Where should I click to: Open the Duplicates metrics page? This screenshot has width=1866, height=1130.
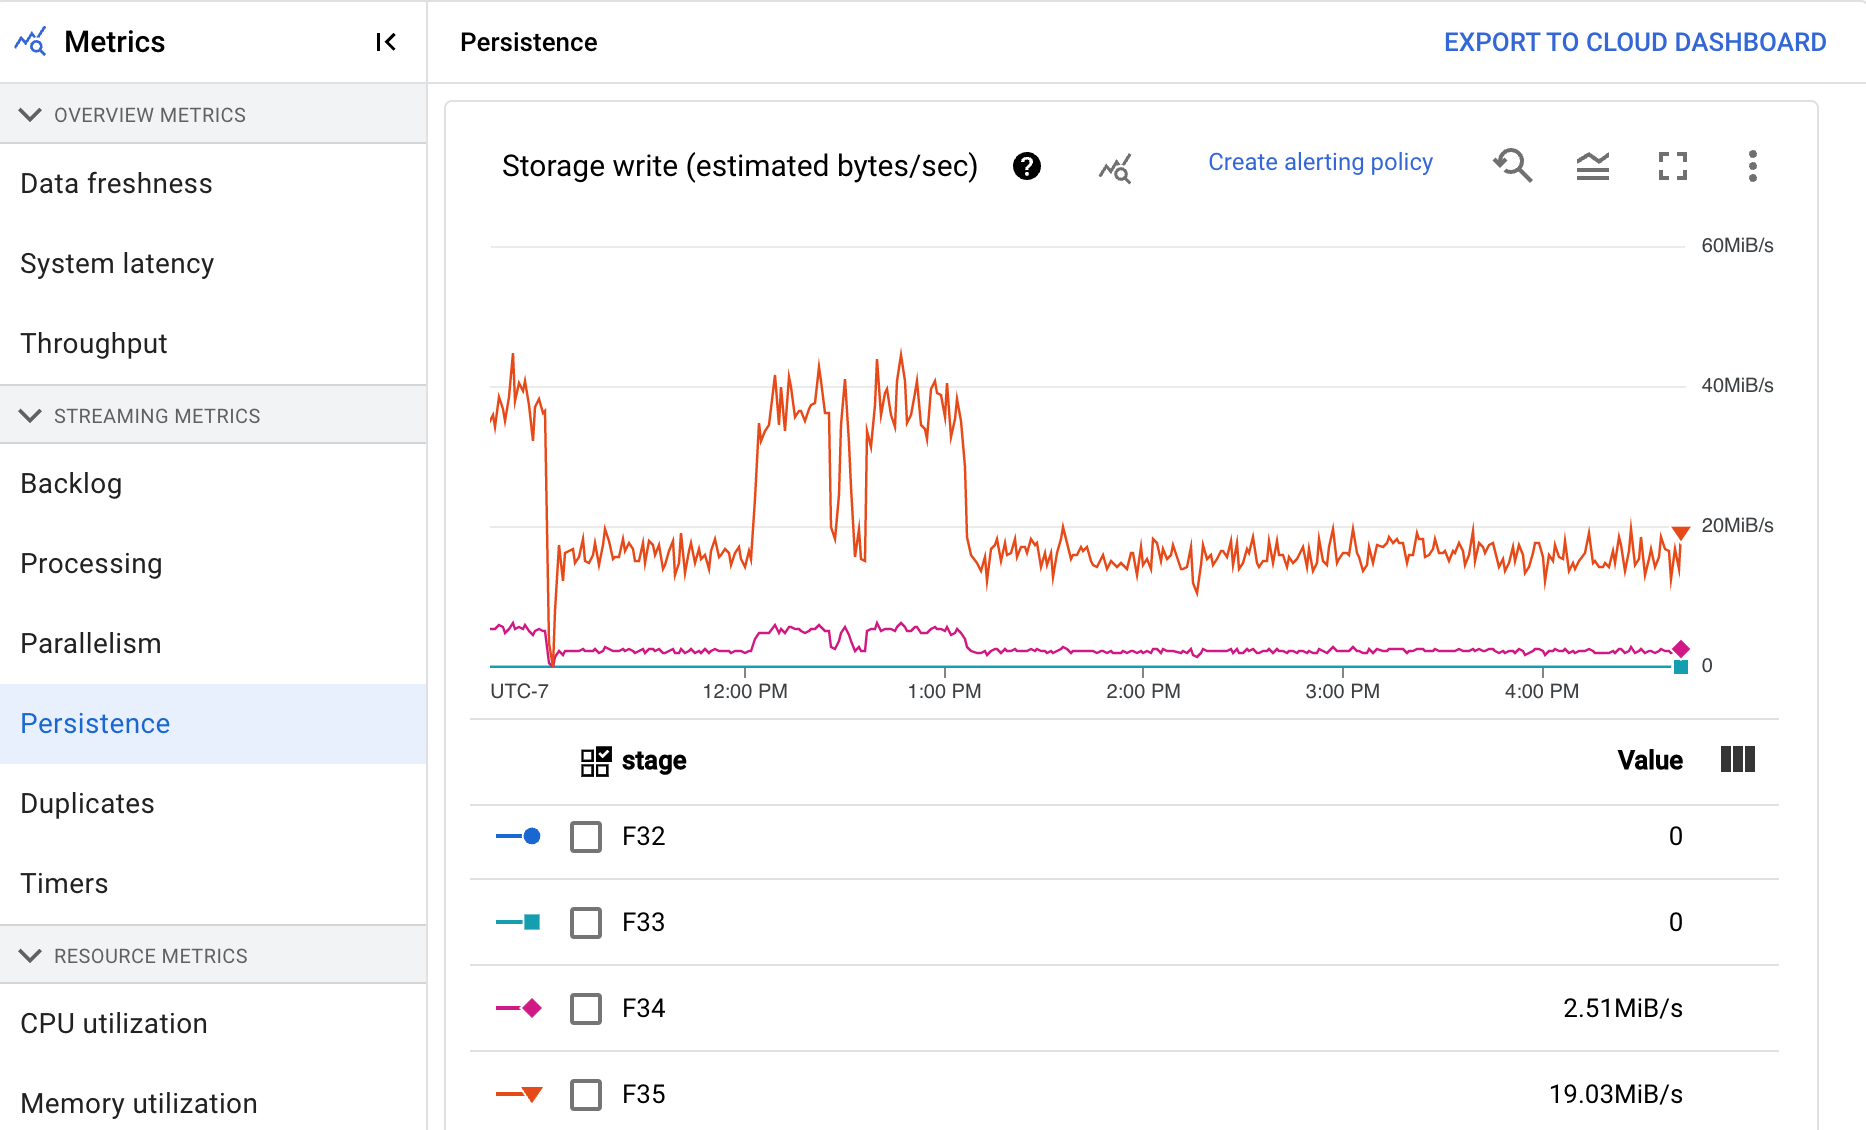tap(87, 803)
